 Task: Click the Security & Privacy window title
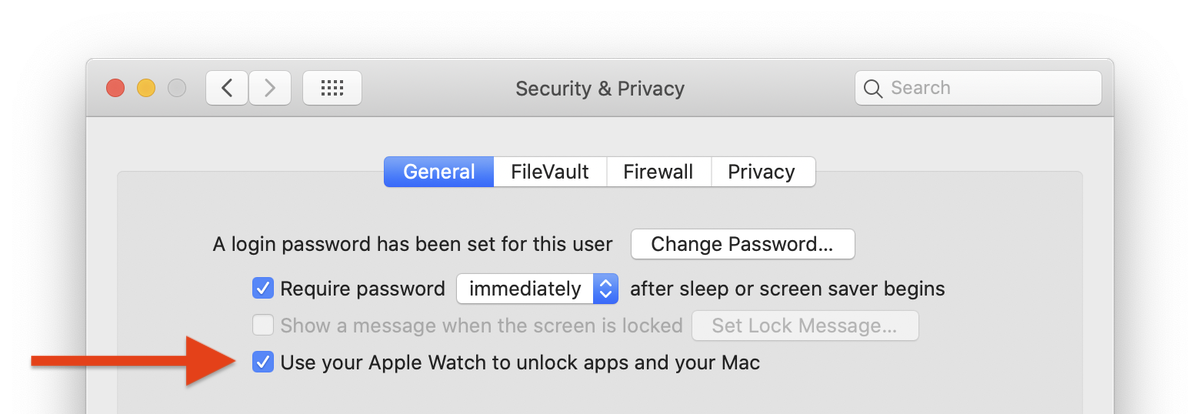click(x=600, y=88)
